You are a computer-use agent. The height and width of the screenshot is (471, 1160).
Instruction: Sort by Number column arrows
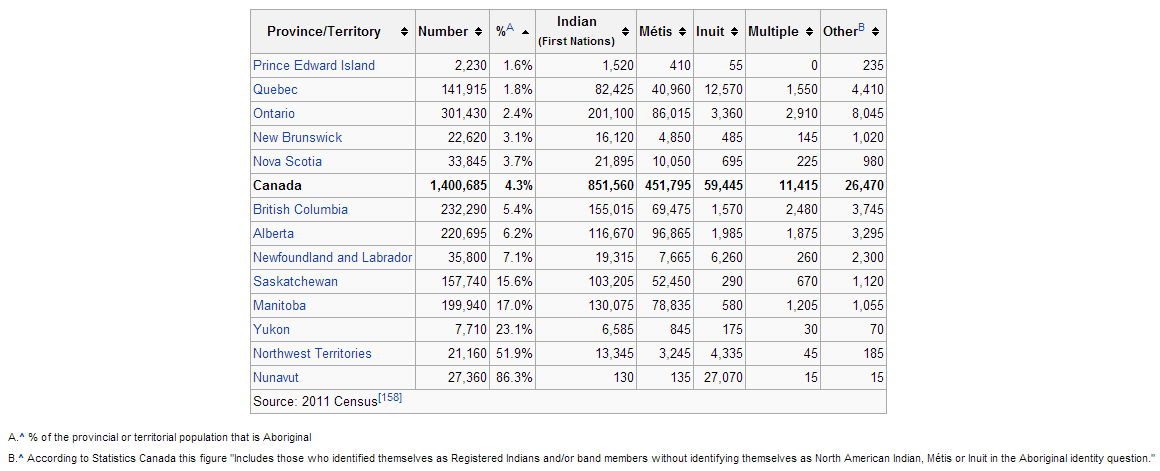[x=480, y=32]
